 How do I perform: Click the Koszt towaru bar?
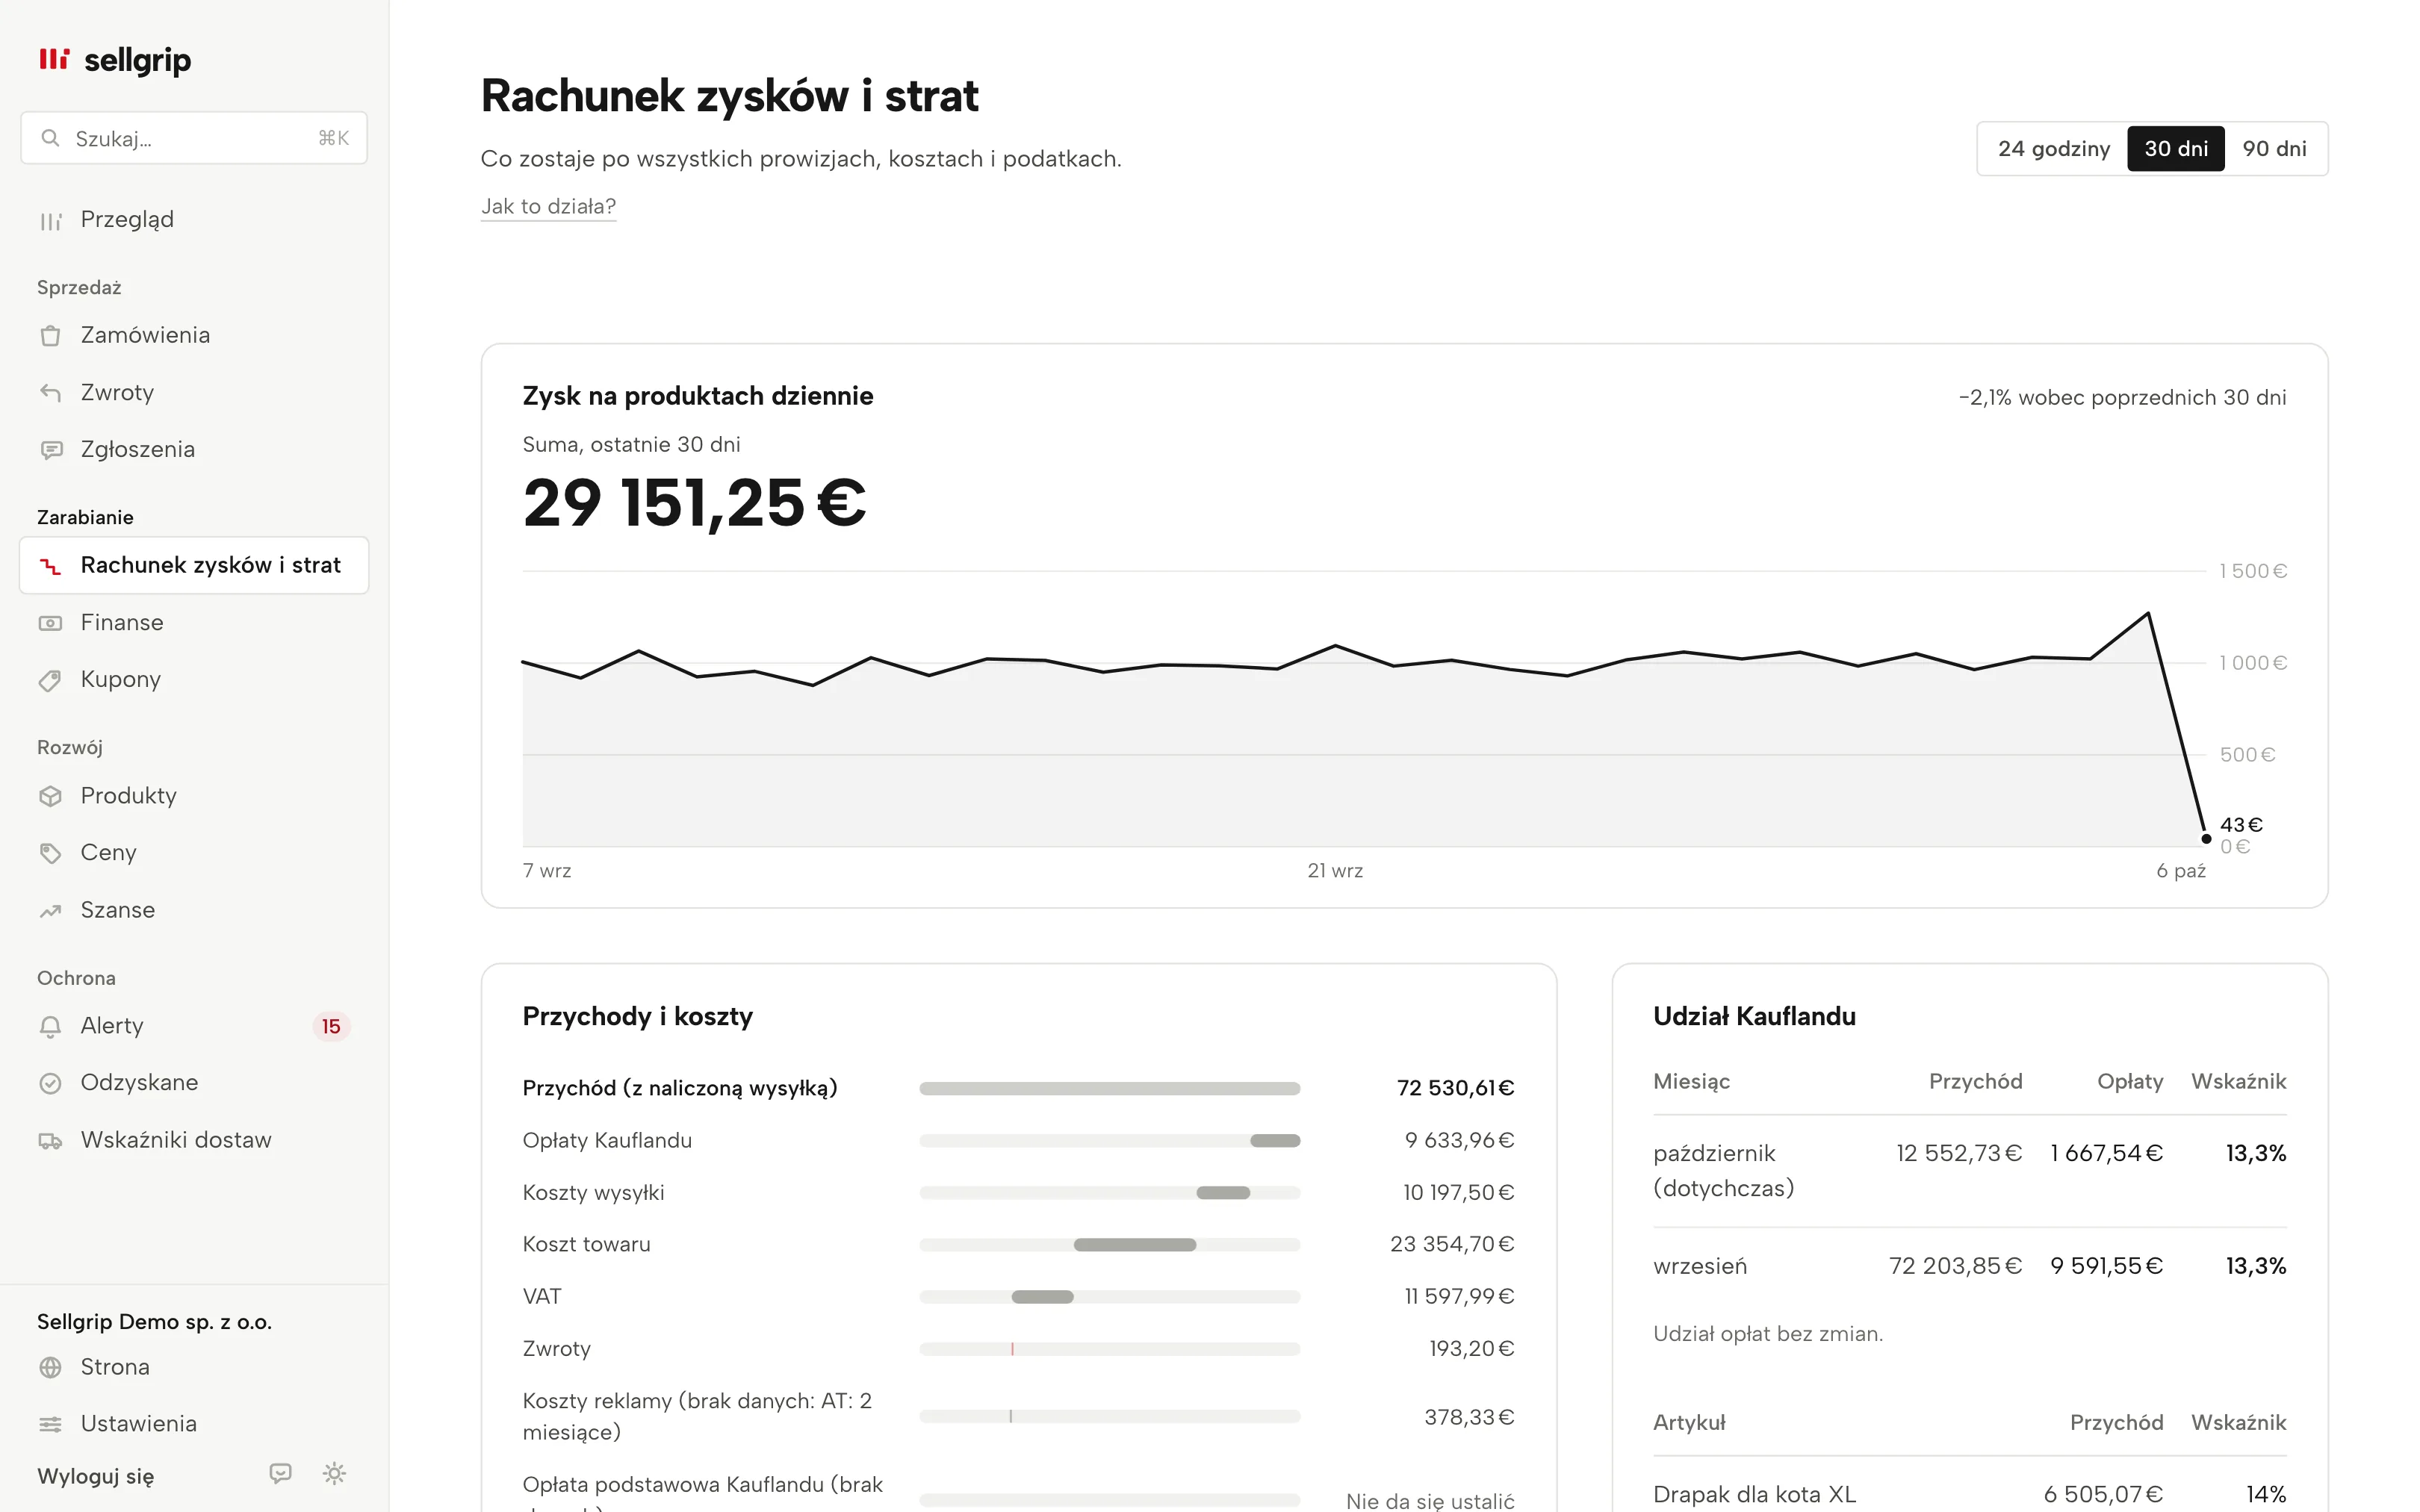pos(1135,1245)
